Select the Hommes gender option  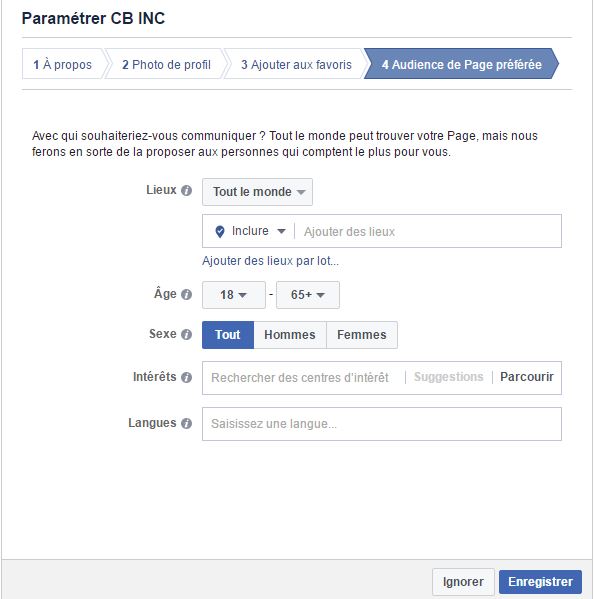[x=290, y=335]
